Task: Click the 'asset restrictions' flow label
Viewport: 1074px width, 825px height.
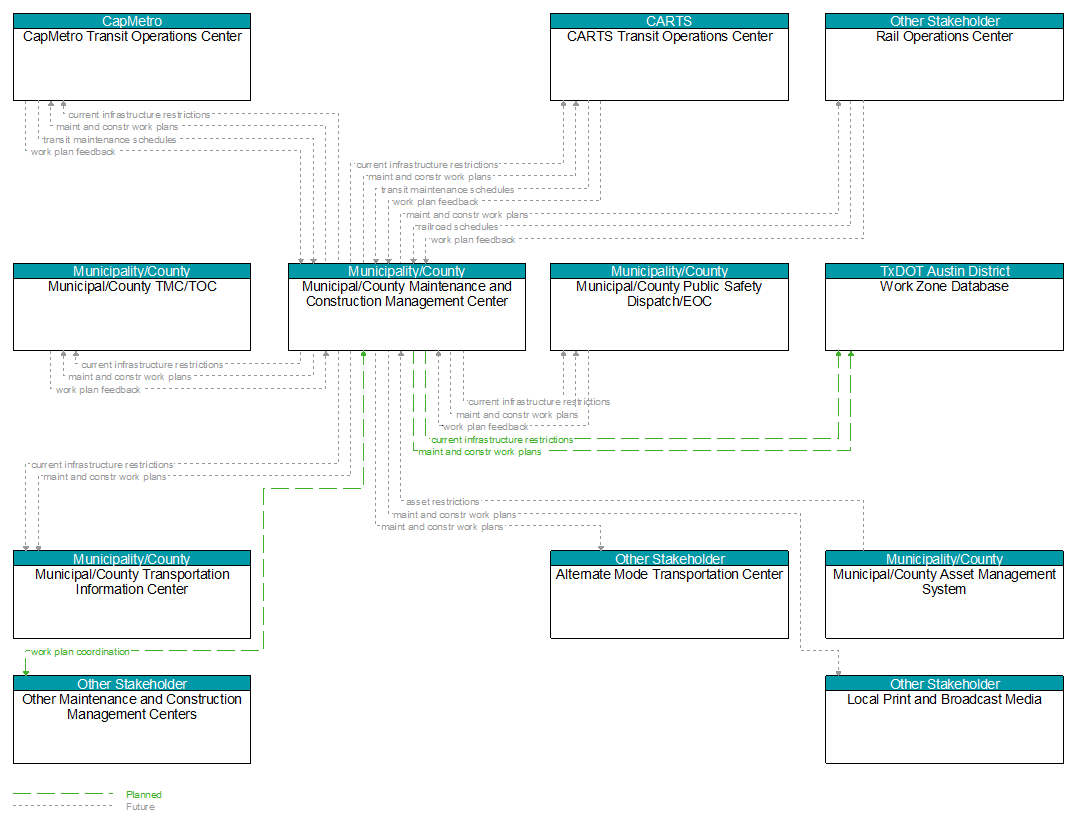Action: point(442,502)
